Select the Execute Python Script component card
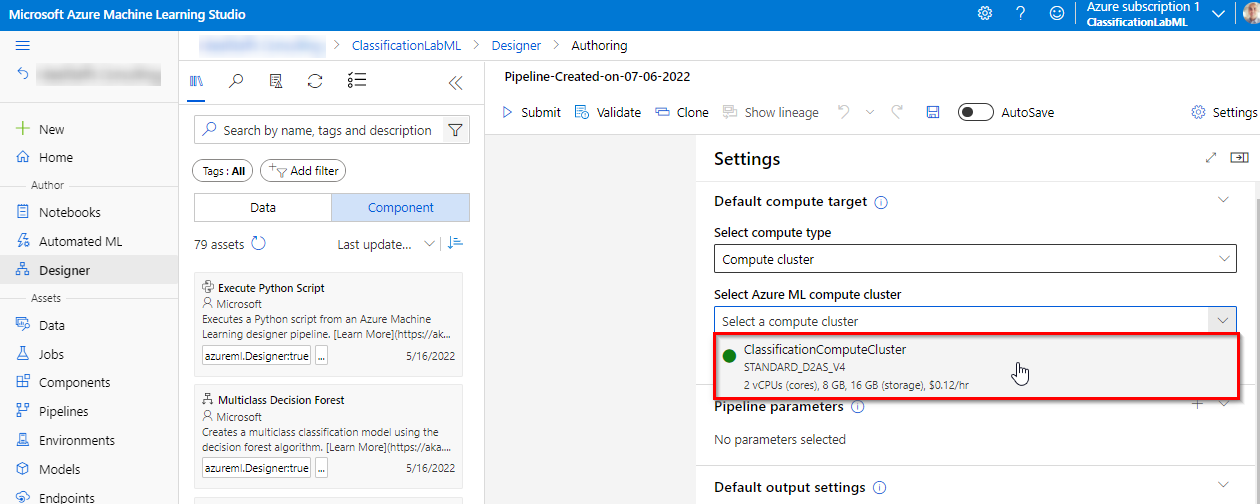Screen dimensions: 1260x504 point(328,320)
